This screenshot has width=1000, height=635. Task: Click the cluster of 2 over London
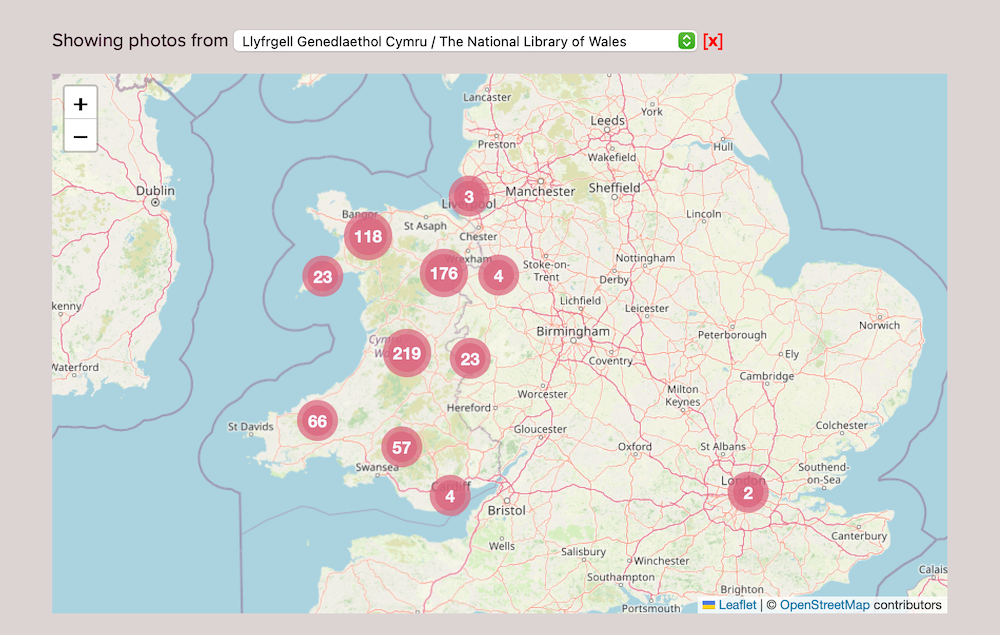pos(747,492)
